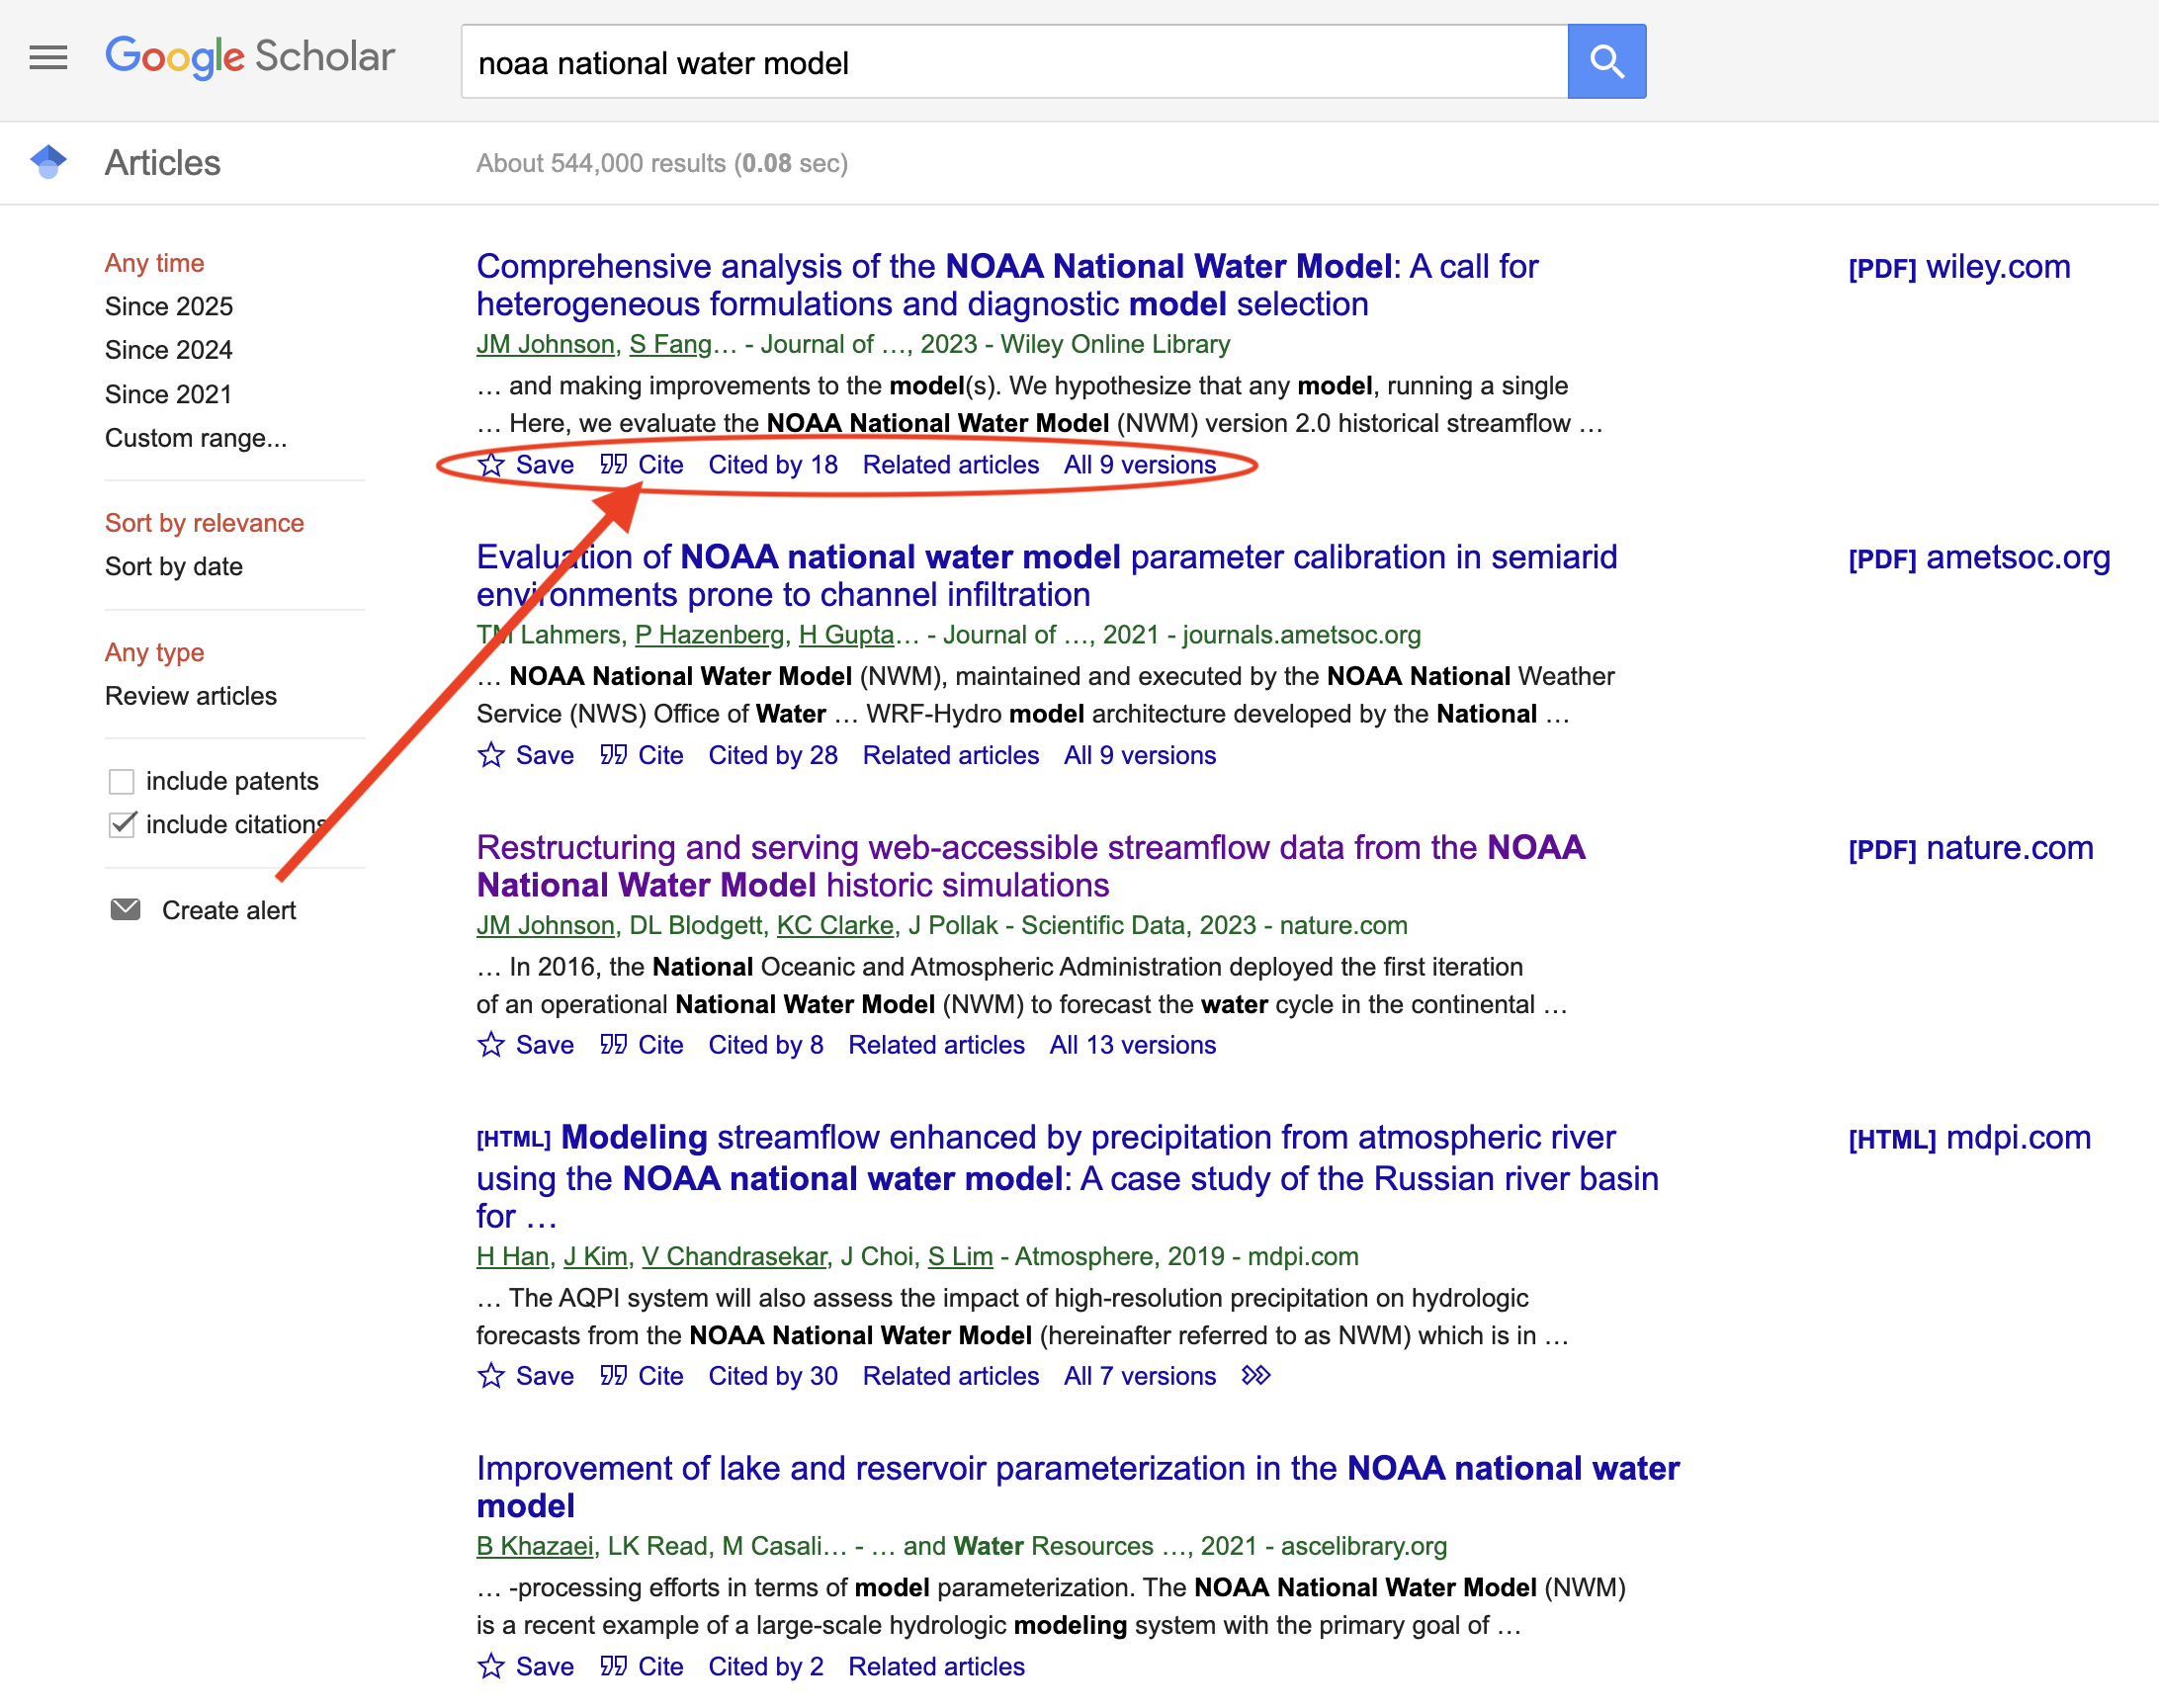Click Cited by 18
Viewport: 2159px width, 1708px height.
[x=773, y=465]
